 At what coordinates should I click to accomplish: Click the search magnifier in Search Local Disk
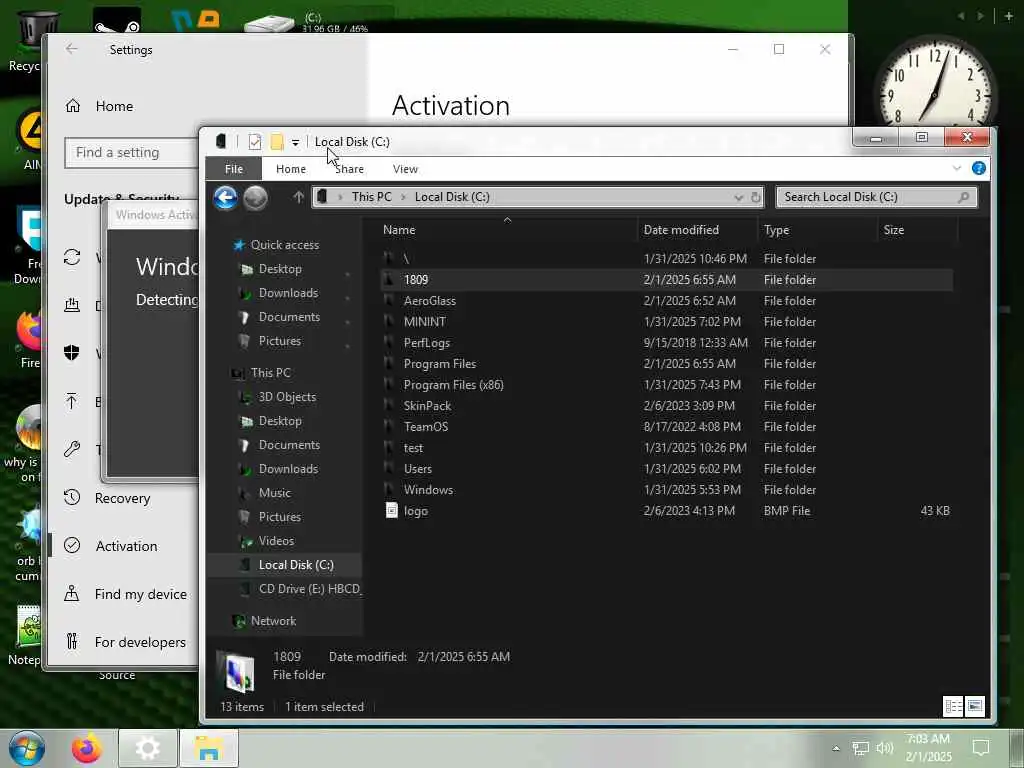point(963,197)
